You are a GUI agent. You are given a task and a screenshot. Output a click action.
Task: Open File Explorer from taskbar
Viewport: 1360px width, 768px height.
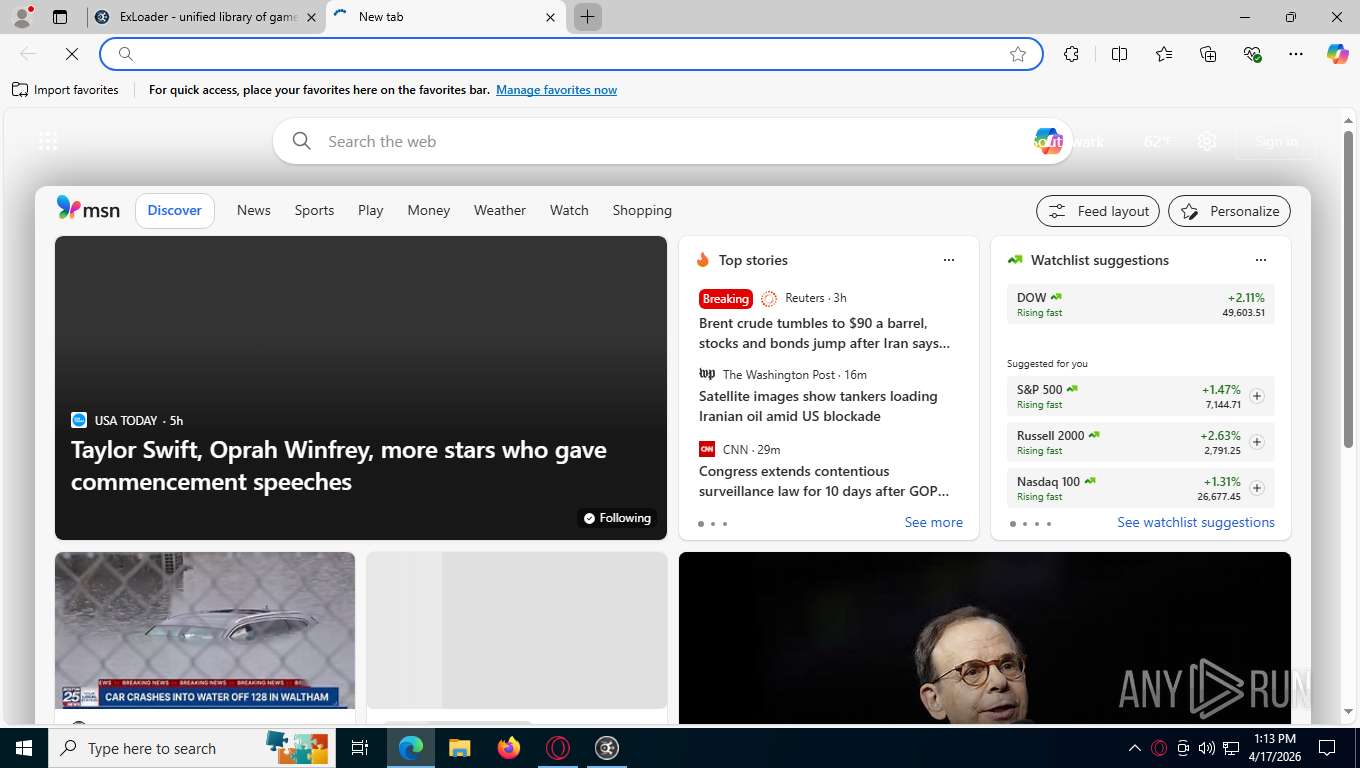point(459,748)
